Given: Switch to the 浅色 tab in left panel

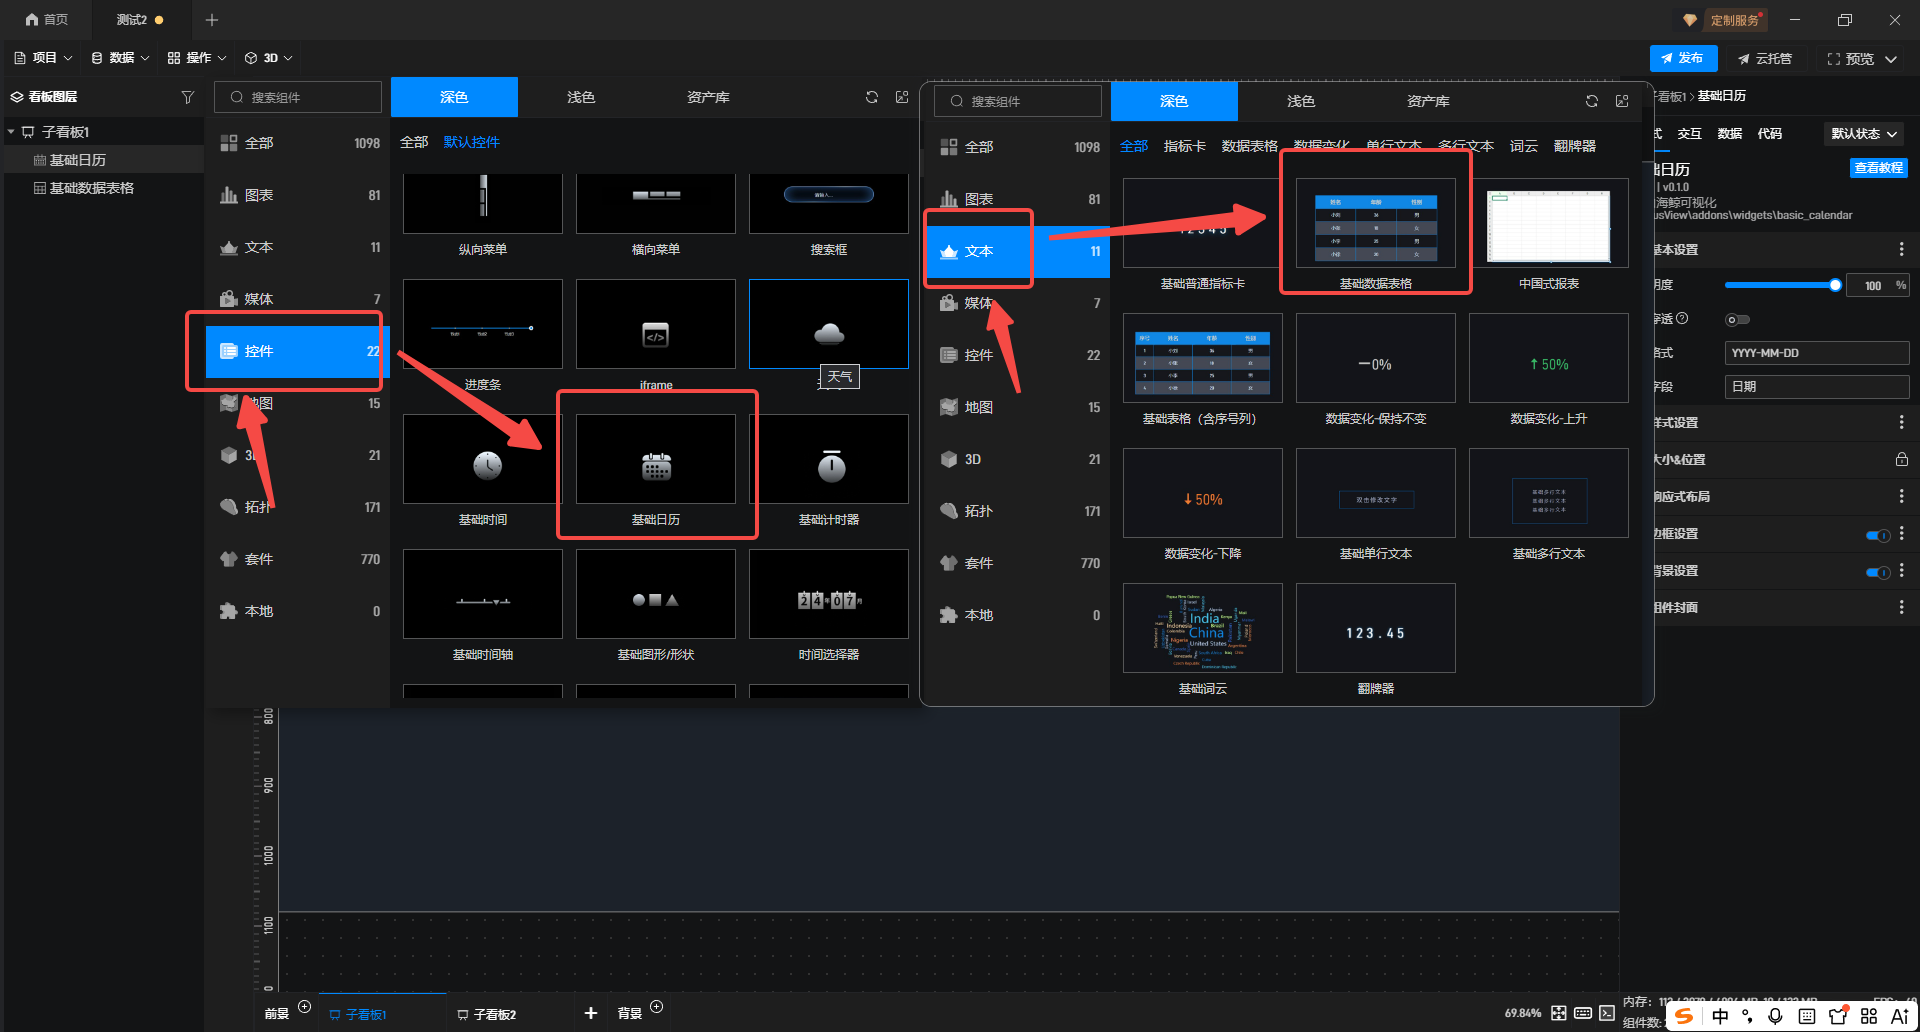Looking at the screenshot, I should click(x=581, y=97).
